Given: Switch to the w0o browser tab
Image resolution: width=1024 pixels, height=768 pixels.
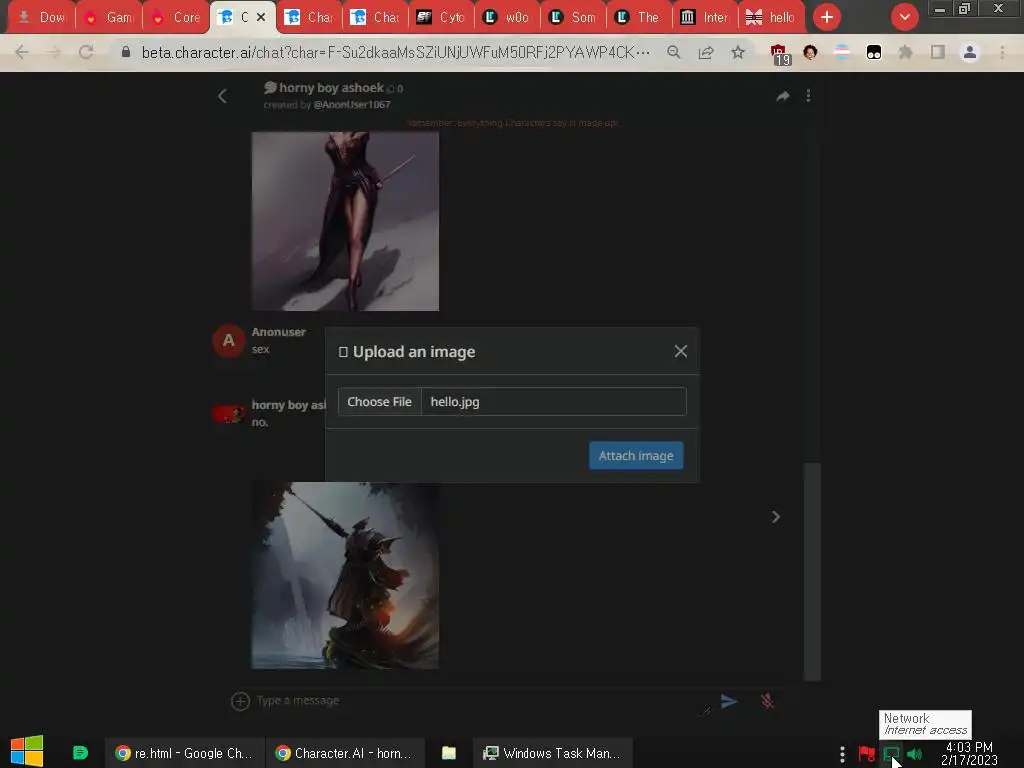Looking at the screenshot, I should tap(508, 18).
